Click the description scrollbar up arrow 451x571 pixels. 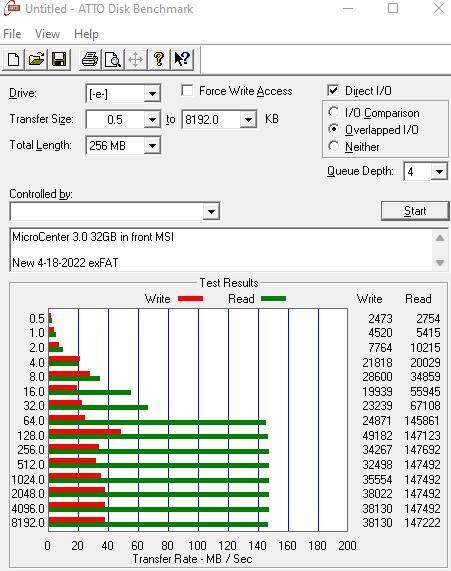(440, 238)
